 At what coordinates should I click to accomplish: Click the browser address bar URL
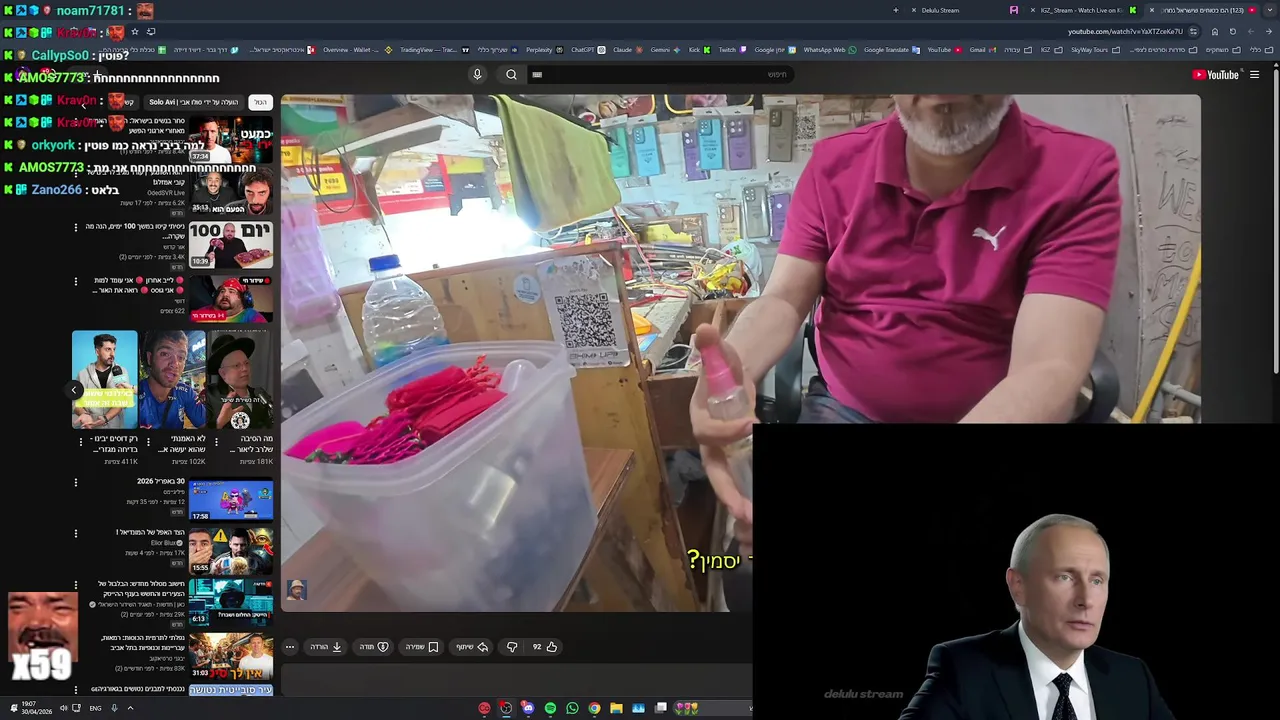pos(1125,31)
